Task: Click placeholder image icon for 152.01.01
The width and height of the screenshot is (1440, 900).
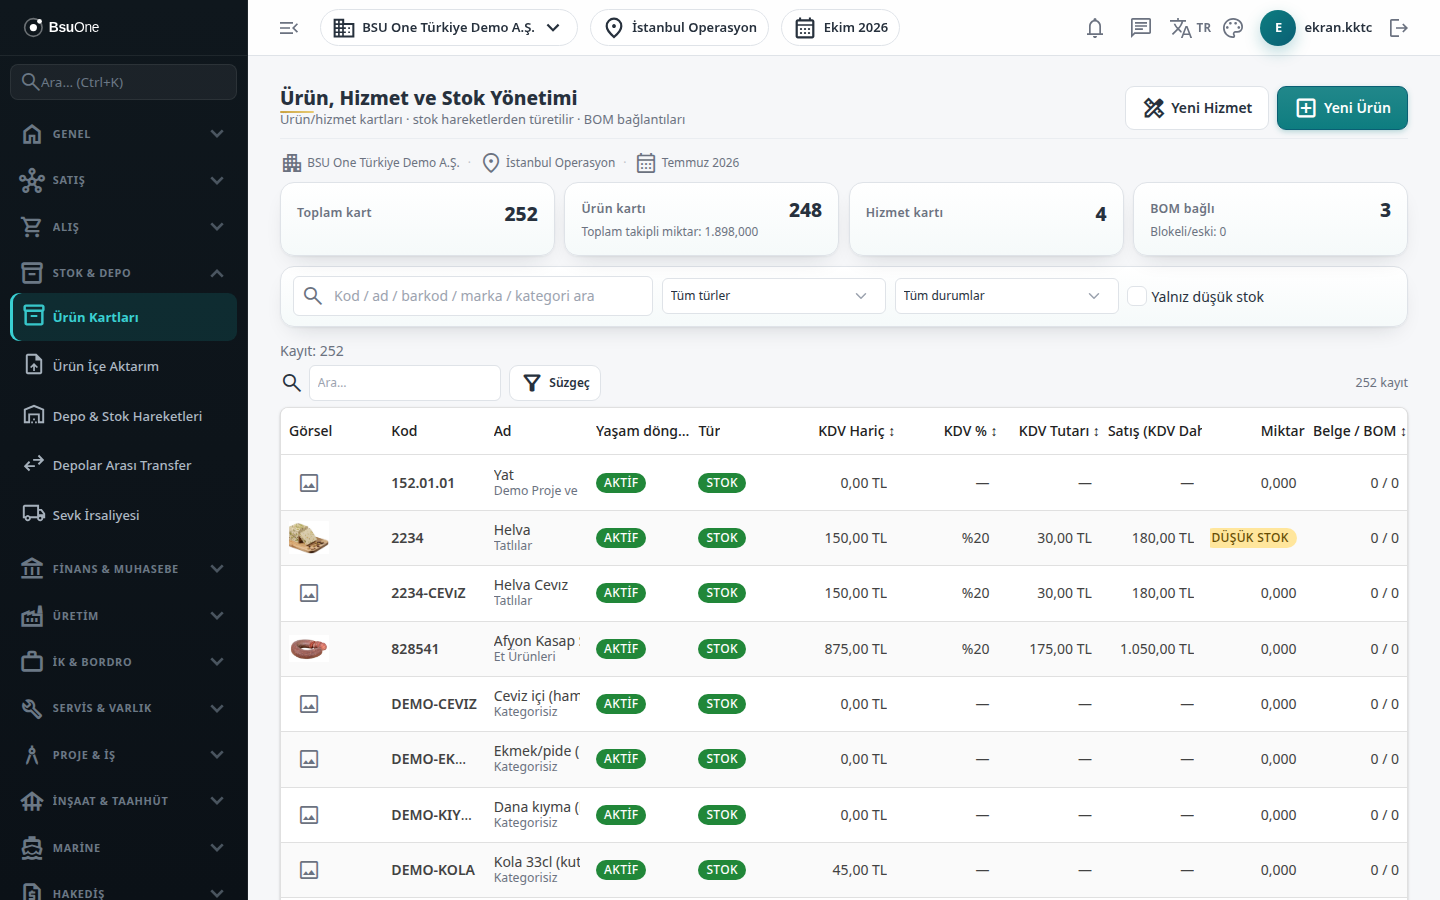Action: coord(309,483)
